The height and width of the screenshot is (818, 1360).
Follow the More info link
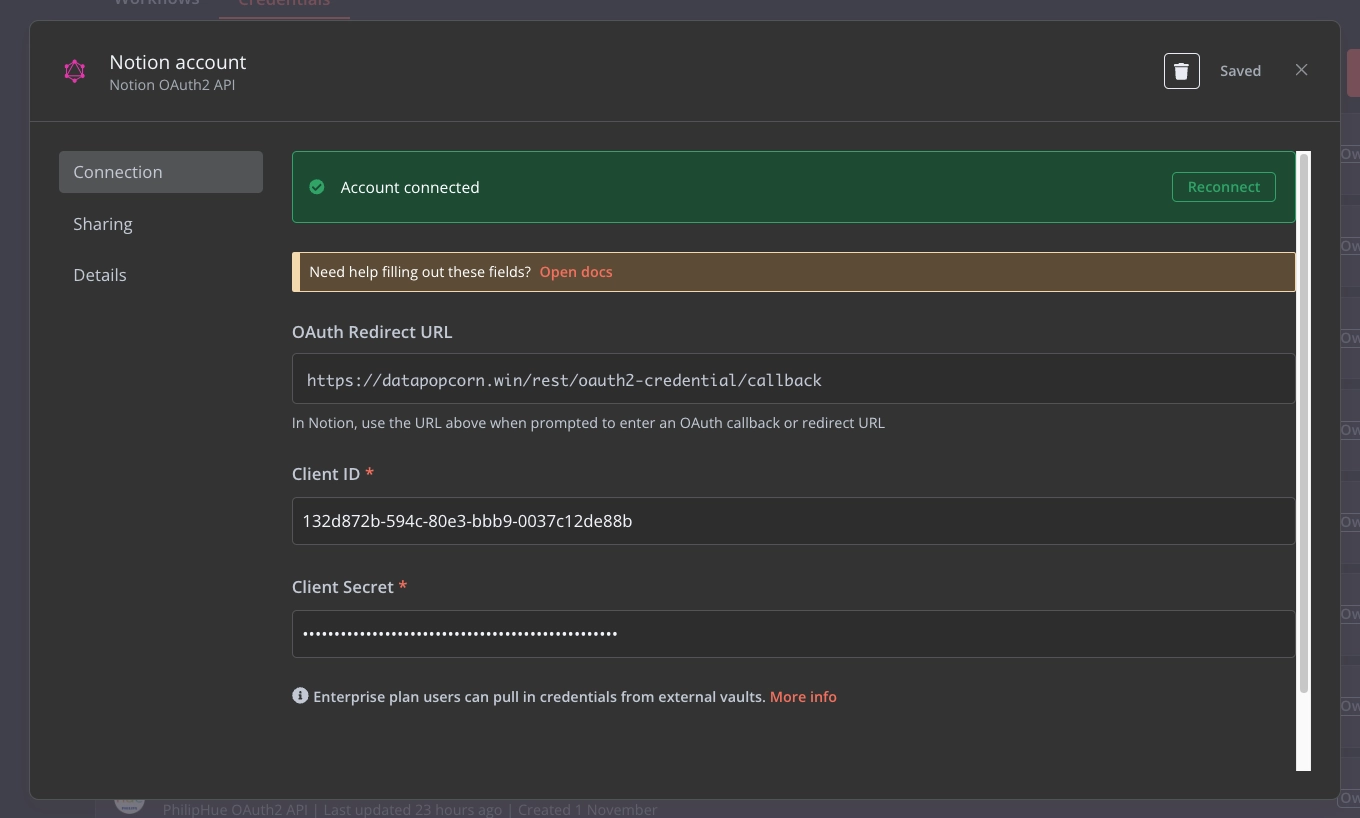pyautogui.click(x=803, y=697)
